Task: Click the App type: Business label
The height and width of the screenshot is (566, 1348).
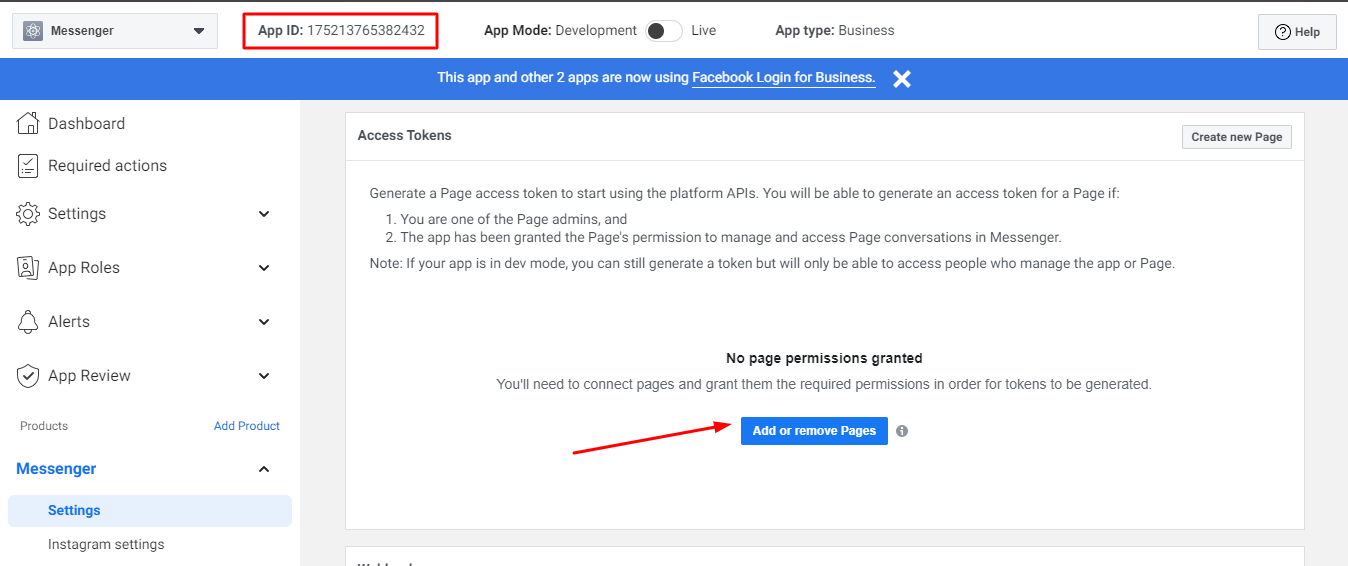Action: [x=835, y=31]
